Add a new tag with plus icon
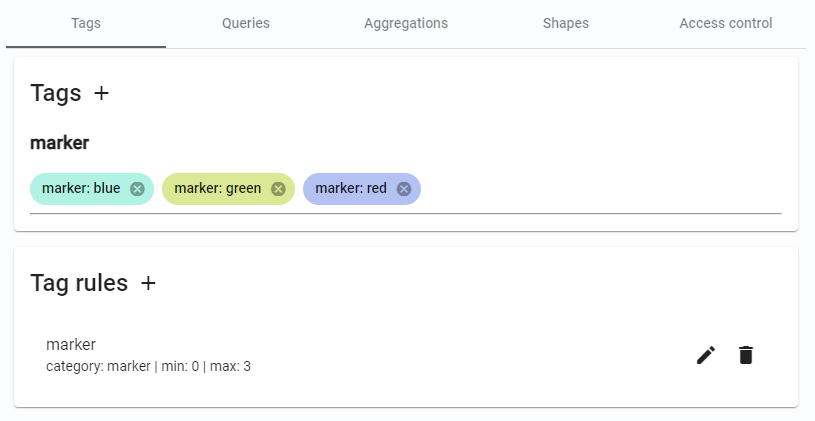The height and width of the screenshot is (421, 815). point(101,93)
